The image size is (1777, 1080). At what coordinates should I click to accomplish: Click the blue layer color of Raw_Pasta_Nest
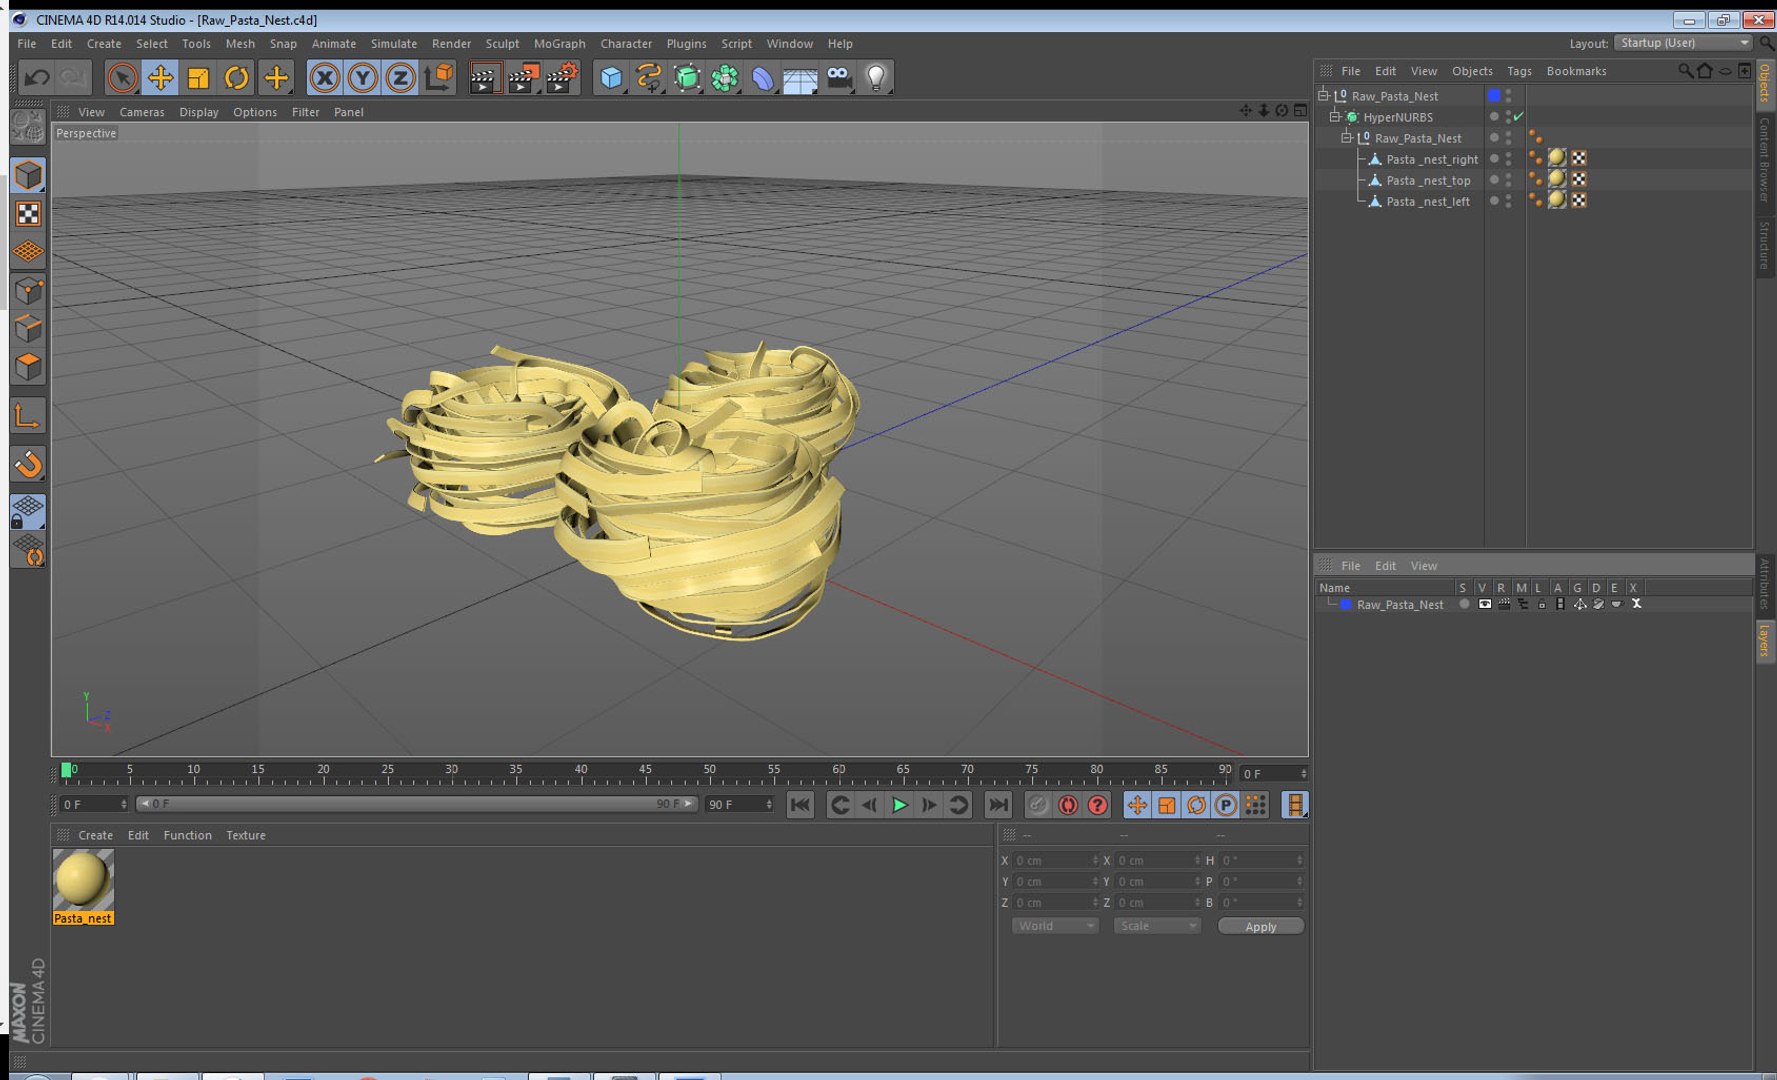[1494, 95]
